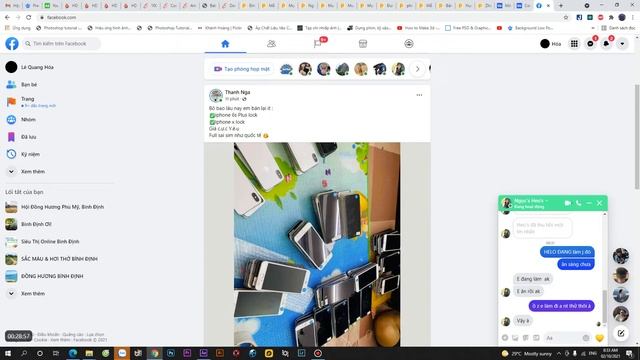Open the Friends tab in Facebook header
The height and width of the screenshot is (360, 640).
tap(271, 44)
